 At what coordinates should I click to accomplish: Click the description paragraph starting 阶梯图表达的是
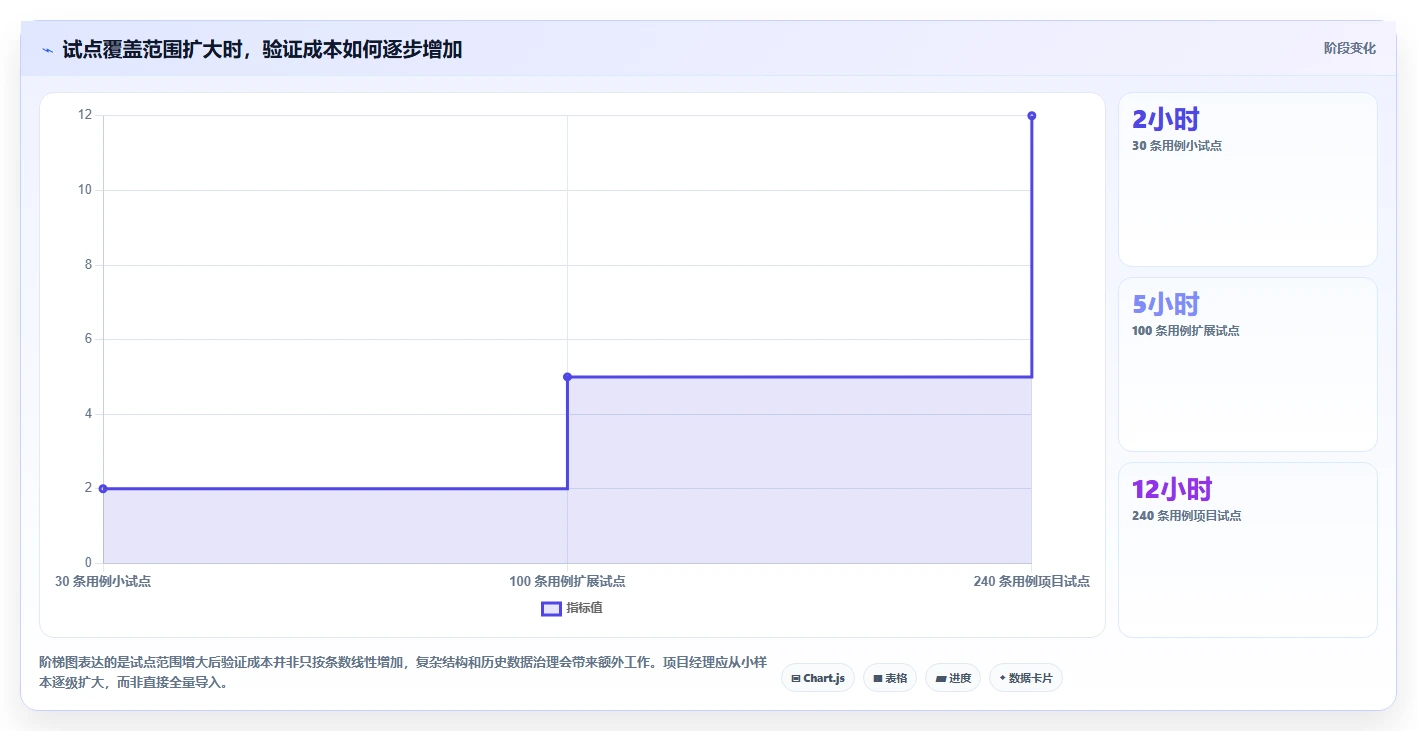(x=403, y=672)
